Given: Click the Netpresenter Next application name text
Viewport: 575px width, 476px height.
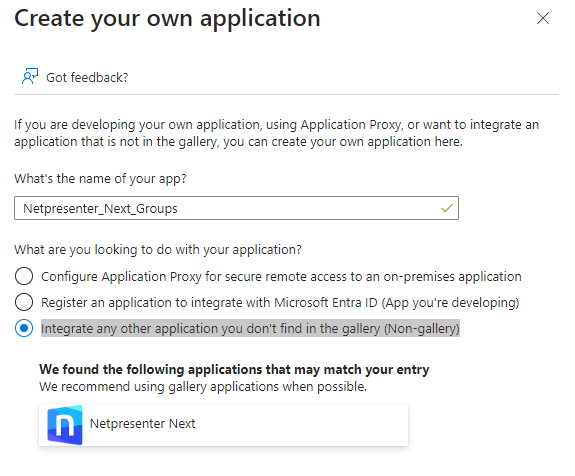Looking at the screenshot, I should tap(142, 424).
